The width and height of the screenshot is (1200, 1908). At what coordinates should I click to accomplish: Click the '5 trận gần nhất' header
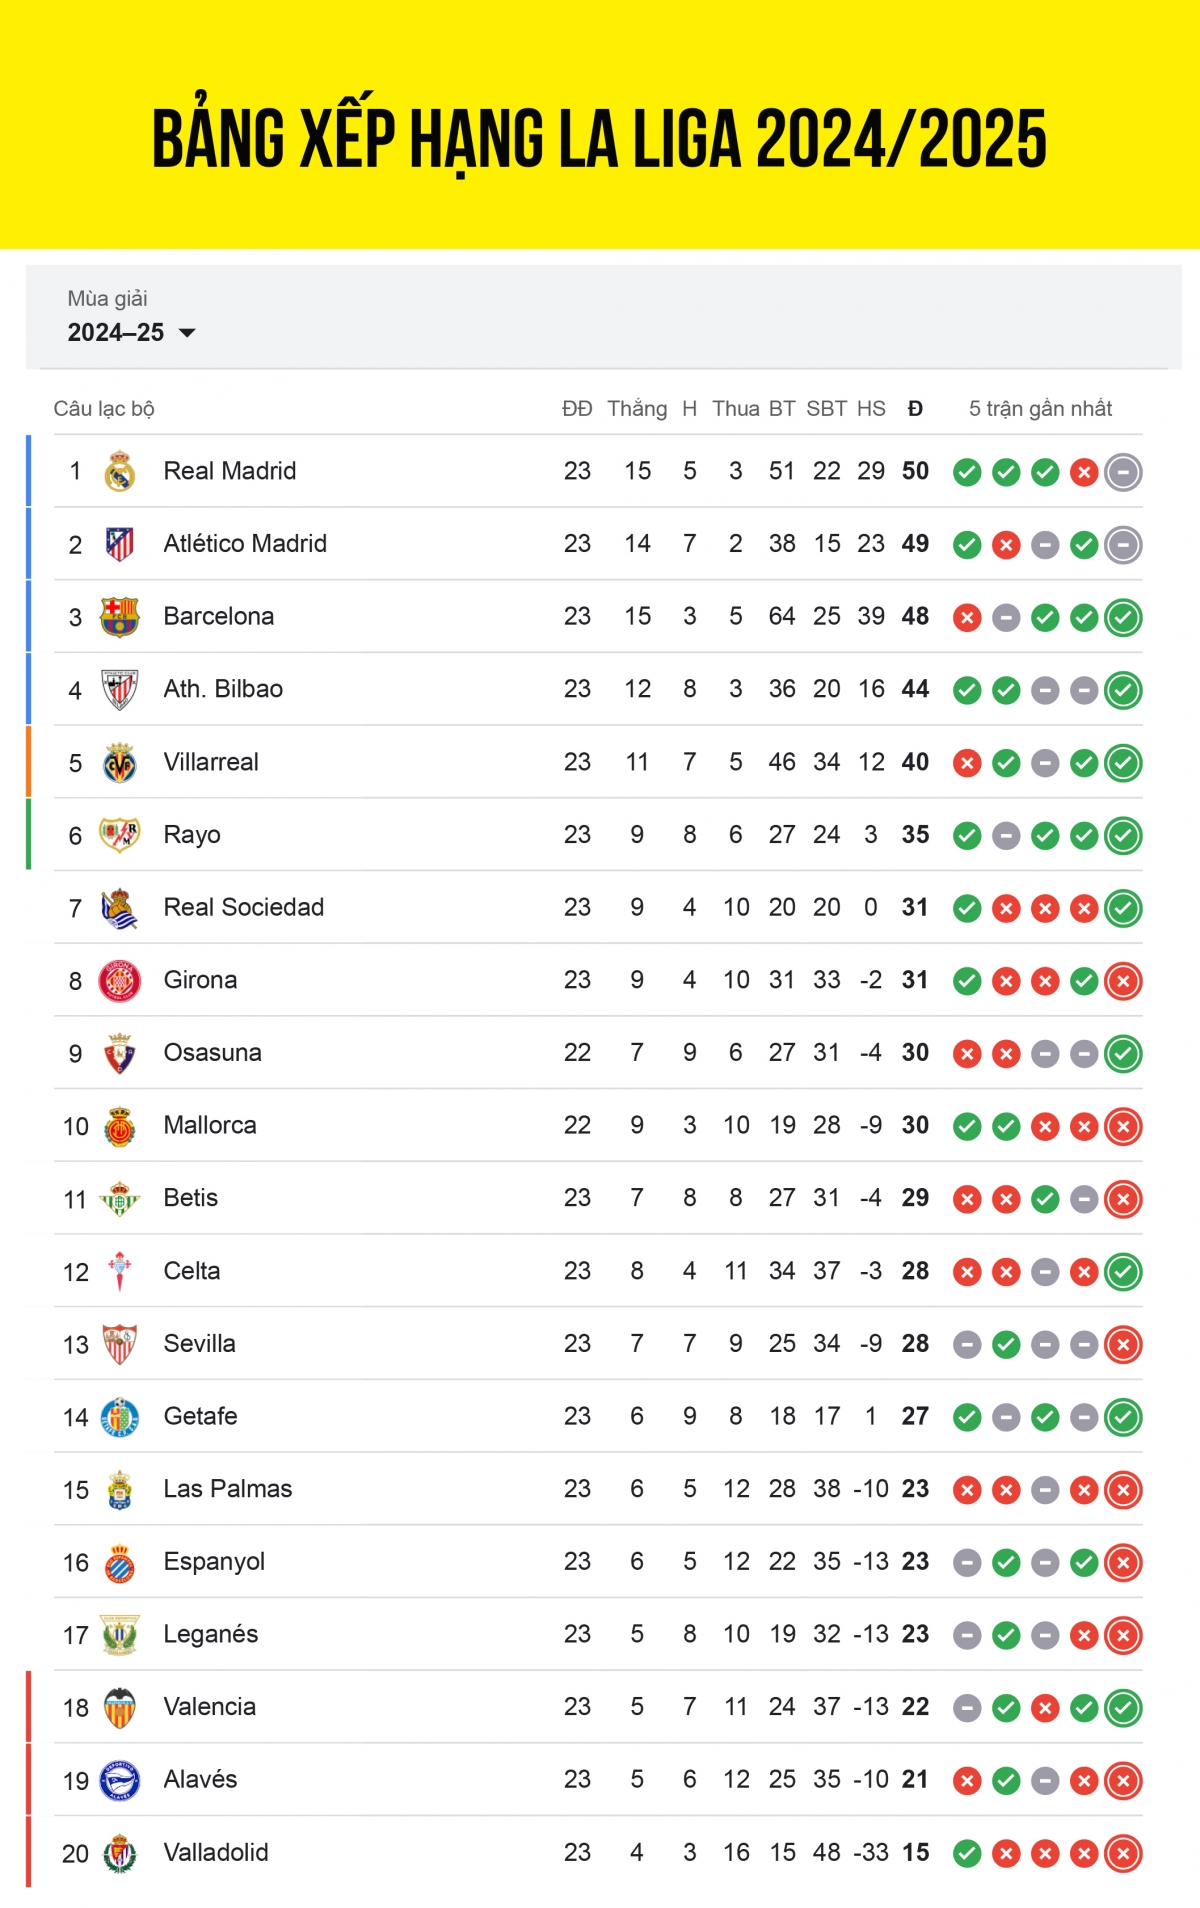pyautogui.click(x=1040, y=409)
